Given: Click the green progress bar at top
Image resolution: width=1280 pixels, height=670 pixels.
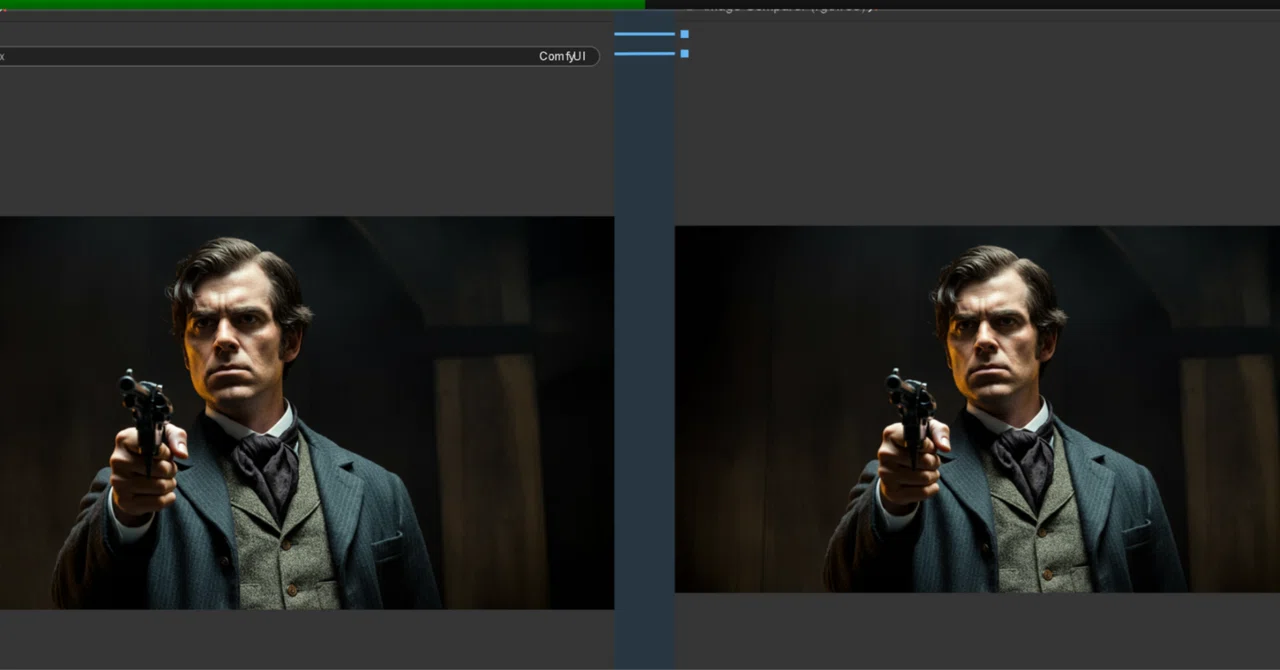Looking at the screenshot, I should (x=322, y=5).
